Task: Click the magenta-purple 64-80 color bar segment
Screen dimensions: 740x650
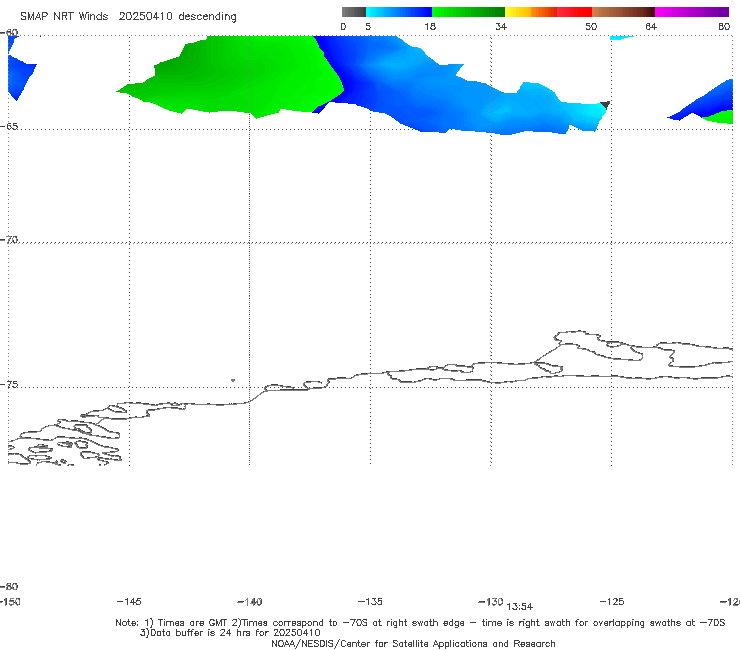Action: [x=692, y=12]
